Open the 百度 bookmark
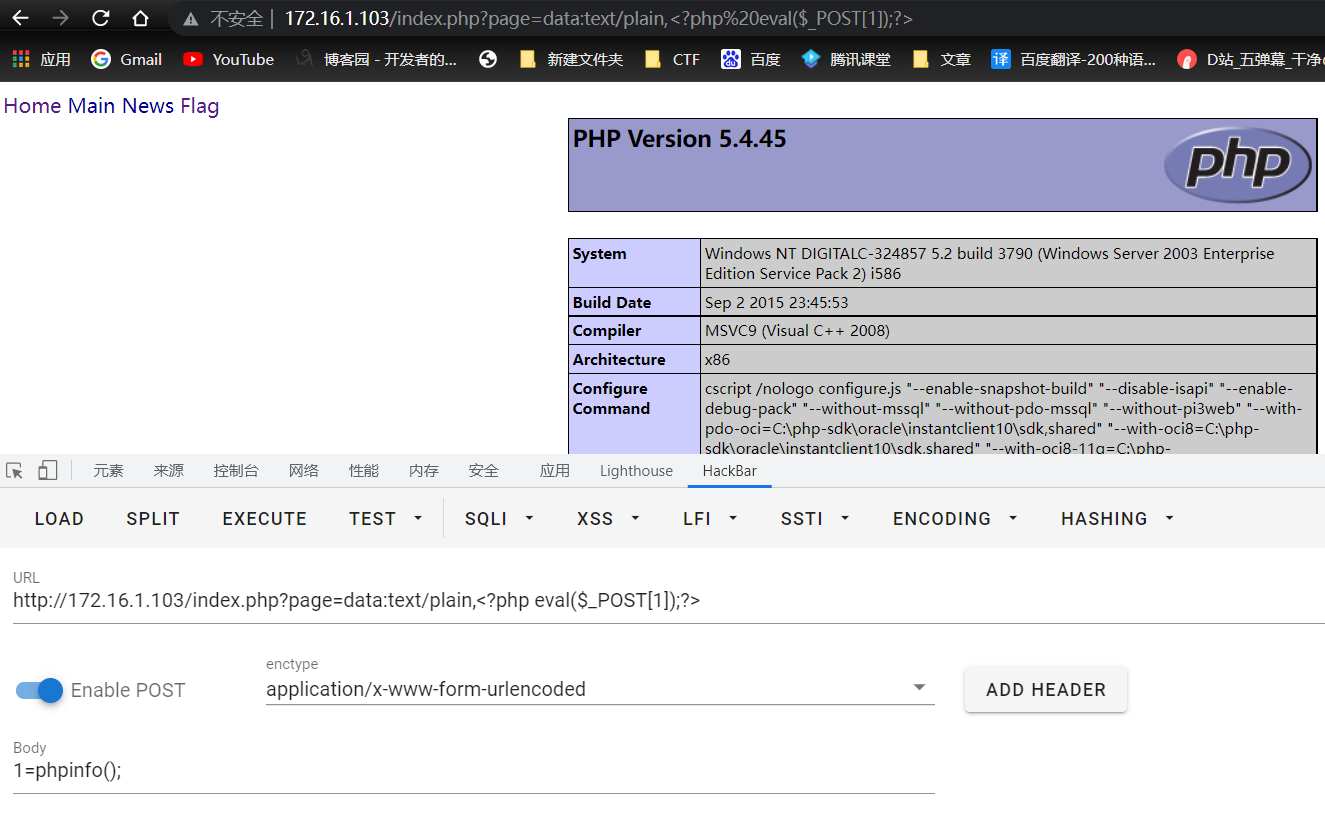The height and width of the screenshot is (814, 1325). [751, 59]
